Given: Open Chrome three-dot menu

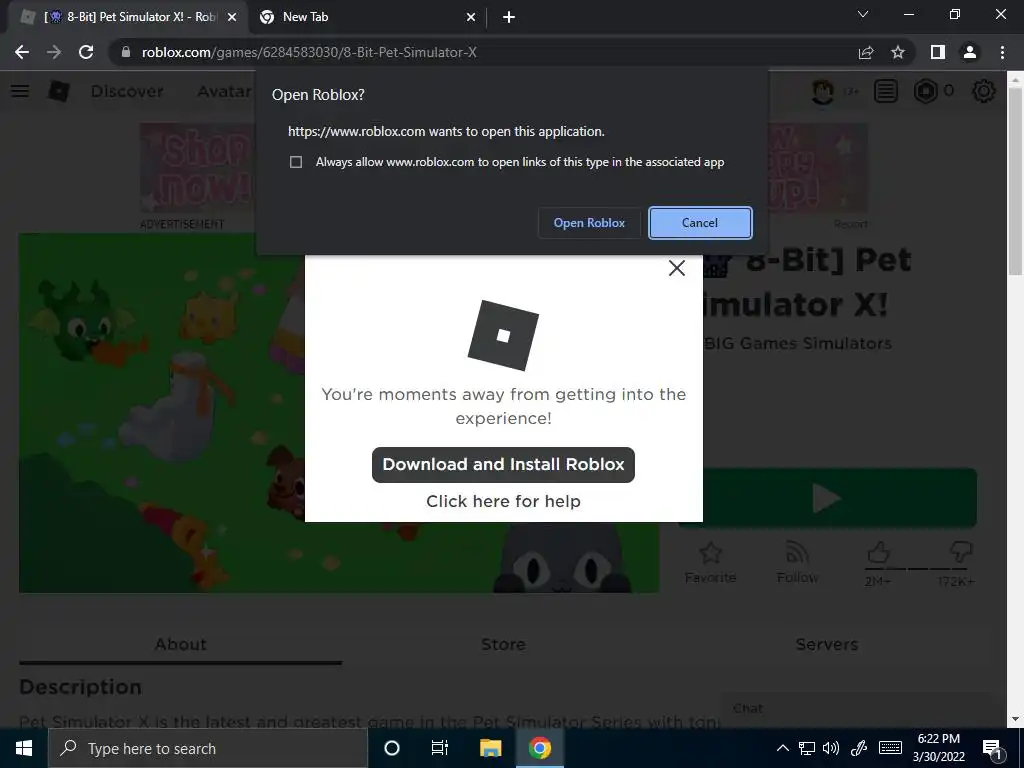Looking at the screenshot, I should click(1002, 52).
